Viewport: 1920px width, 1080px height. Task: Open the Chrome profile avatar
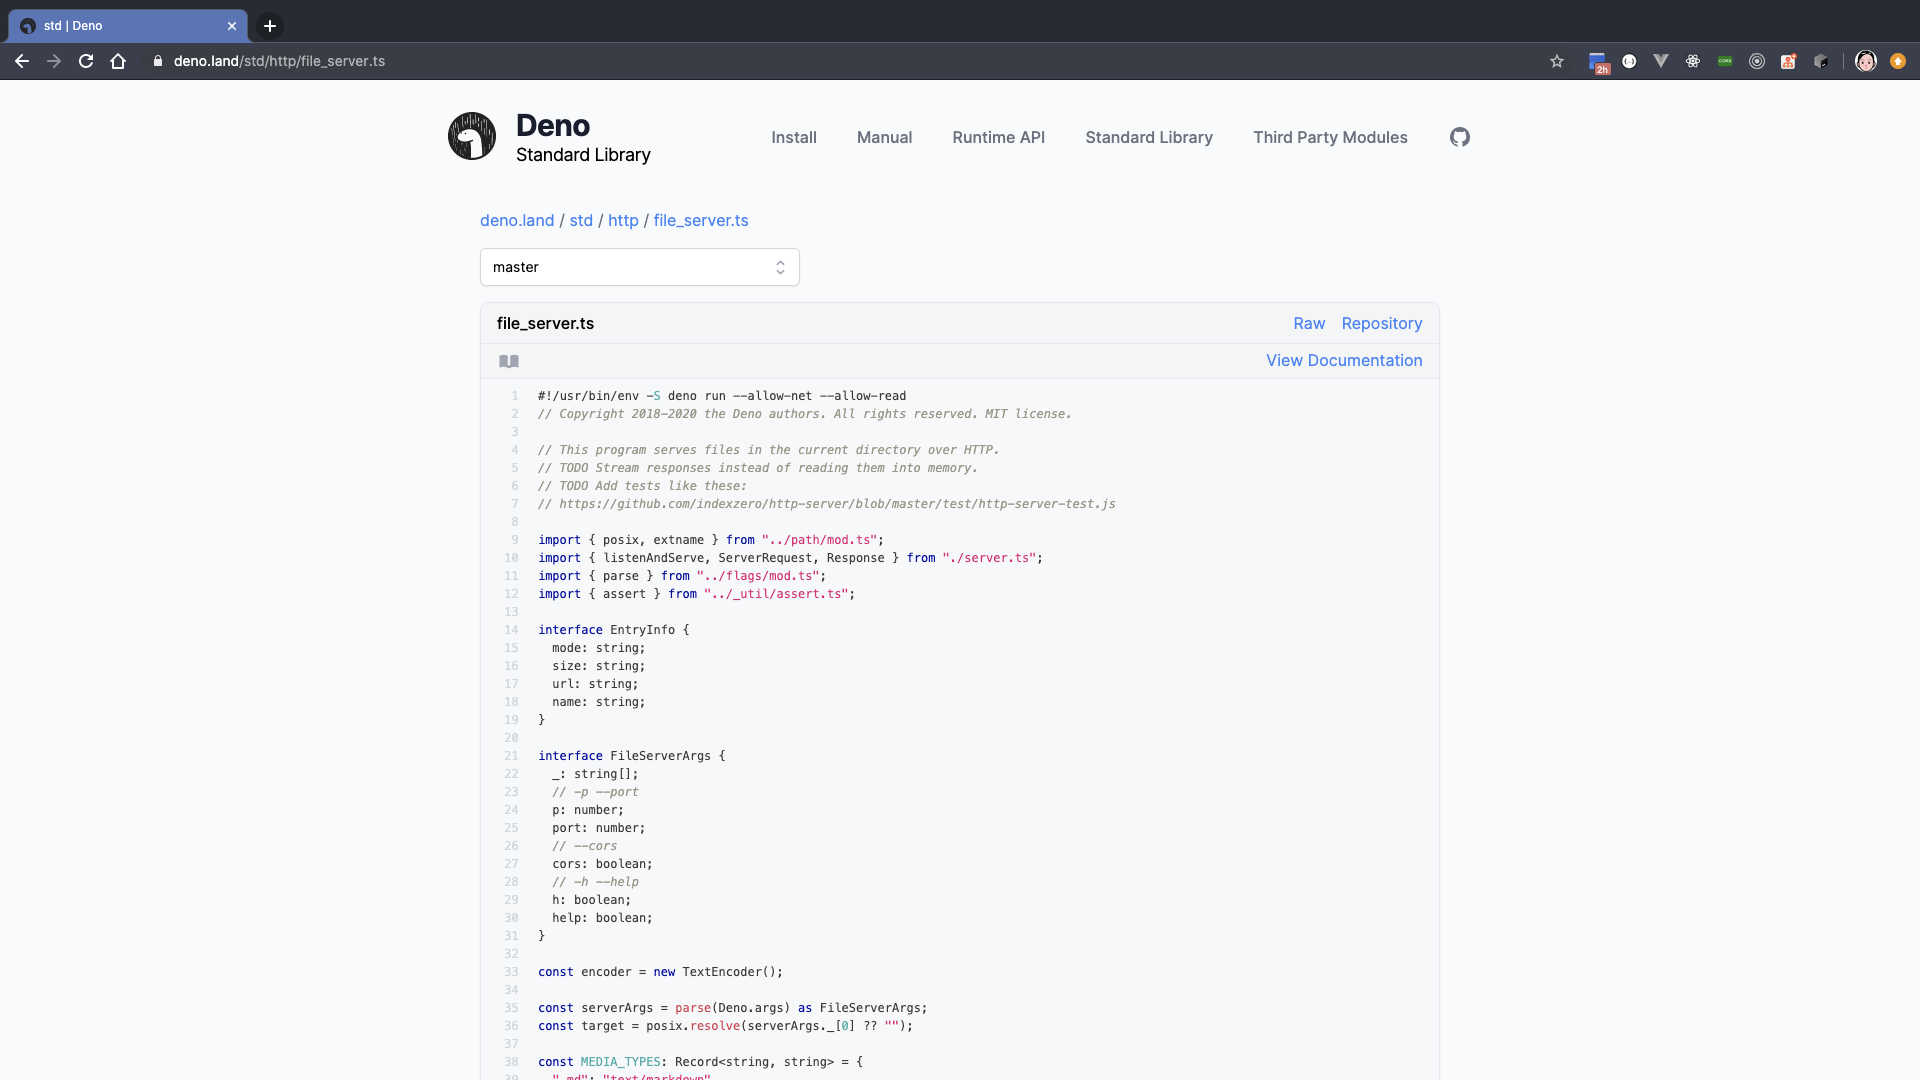click(1866, 61)
